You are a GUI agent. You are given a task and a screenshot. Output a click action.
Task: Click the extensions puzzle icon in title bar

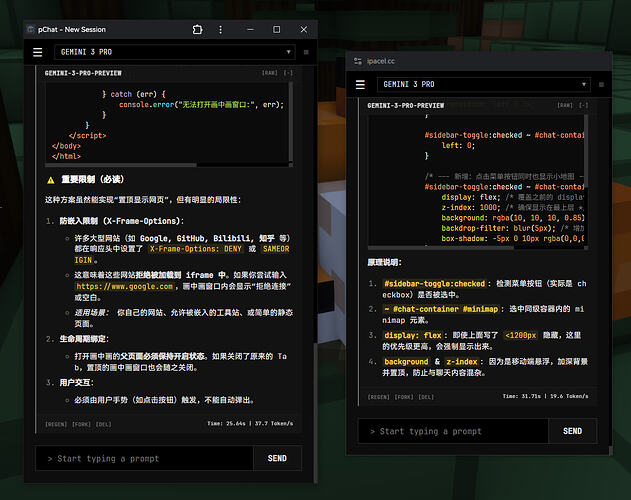[x=197, y=29]
